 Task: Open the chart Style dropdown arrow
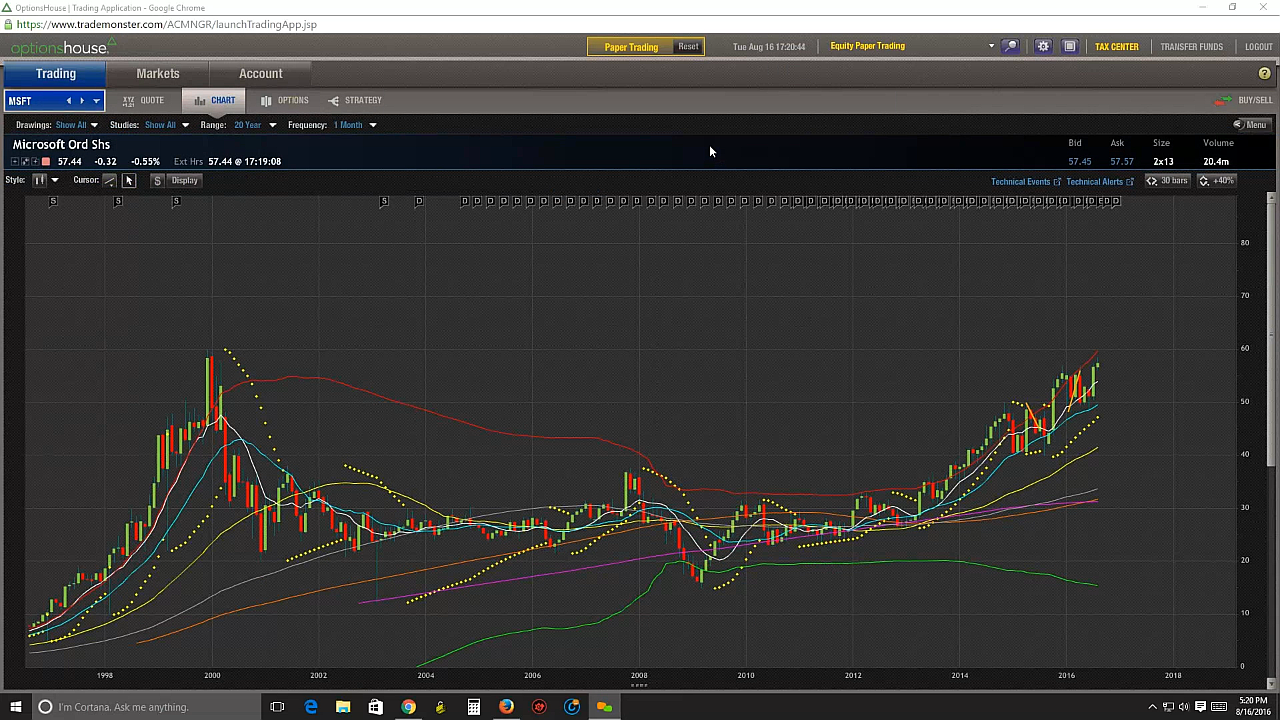[x=54, y=180]
